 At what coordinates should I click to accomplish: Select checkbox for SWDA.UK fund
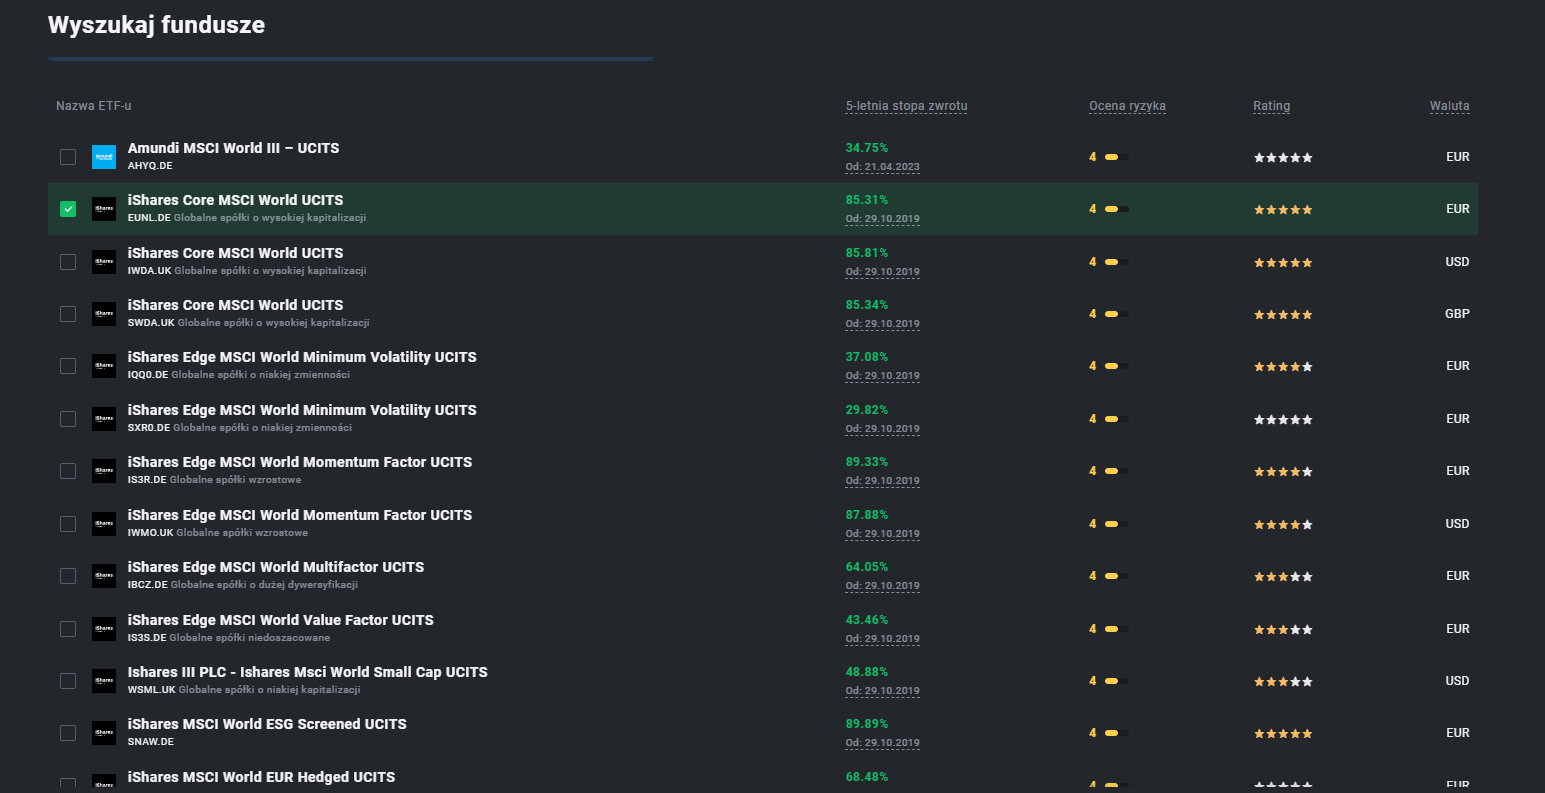click(68, 314)
